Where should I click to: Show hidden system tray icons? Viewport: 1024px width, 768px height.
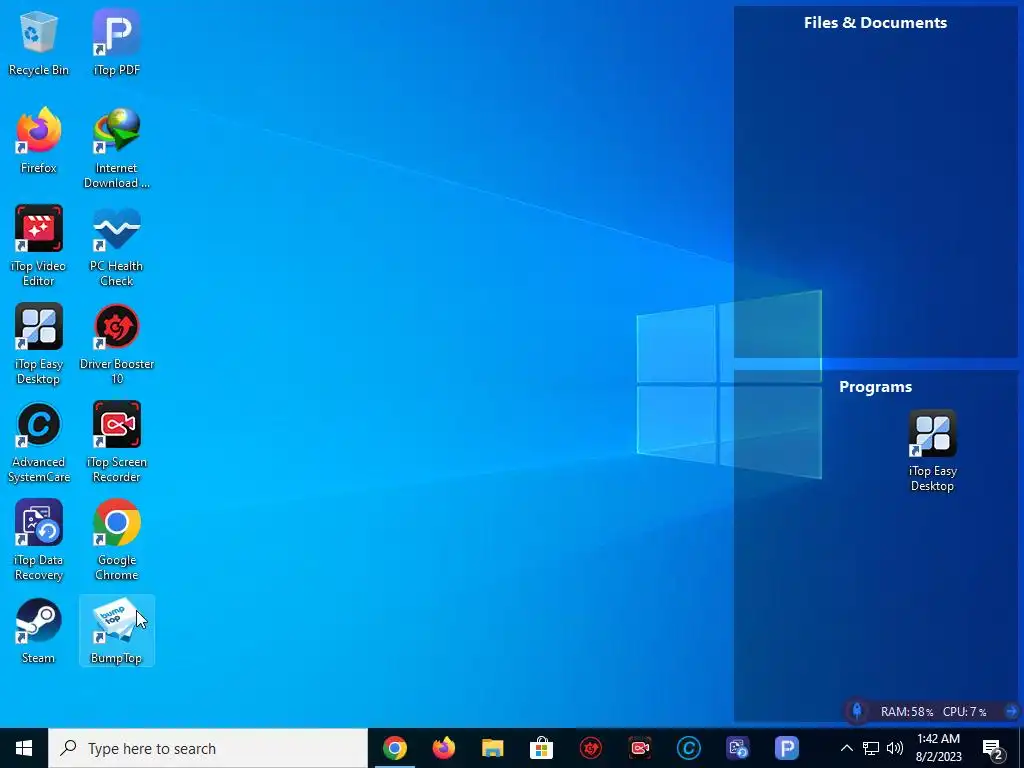click(x=846, y=748)
